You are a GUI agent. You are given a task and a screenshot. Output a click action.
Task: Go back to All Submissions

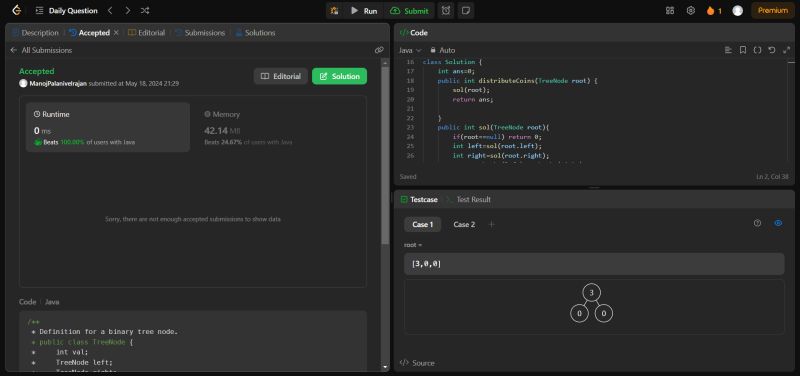point(41,50)
